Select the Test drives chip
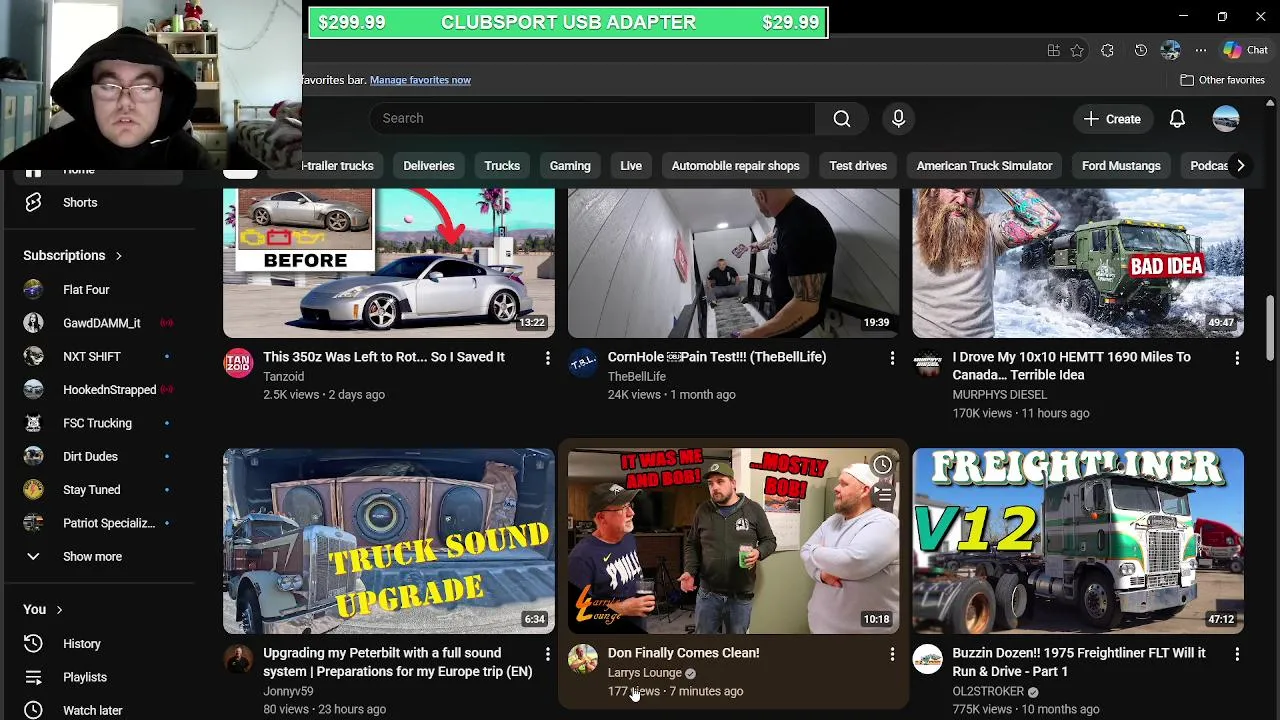This screenshot has height=720, width=1280. [858, 166]
